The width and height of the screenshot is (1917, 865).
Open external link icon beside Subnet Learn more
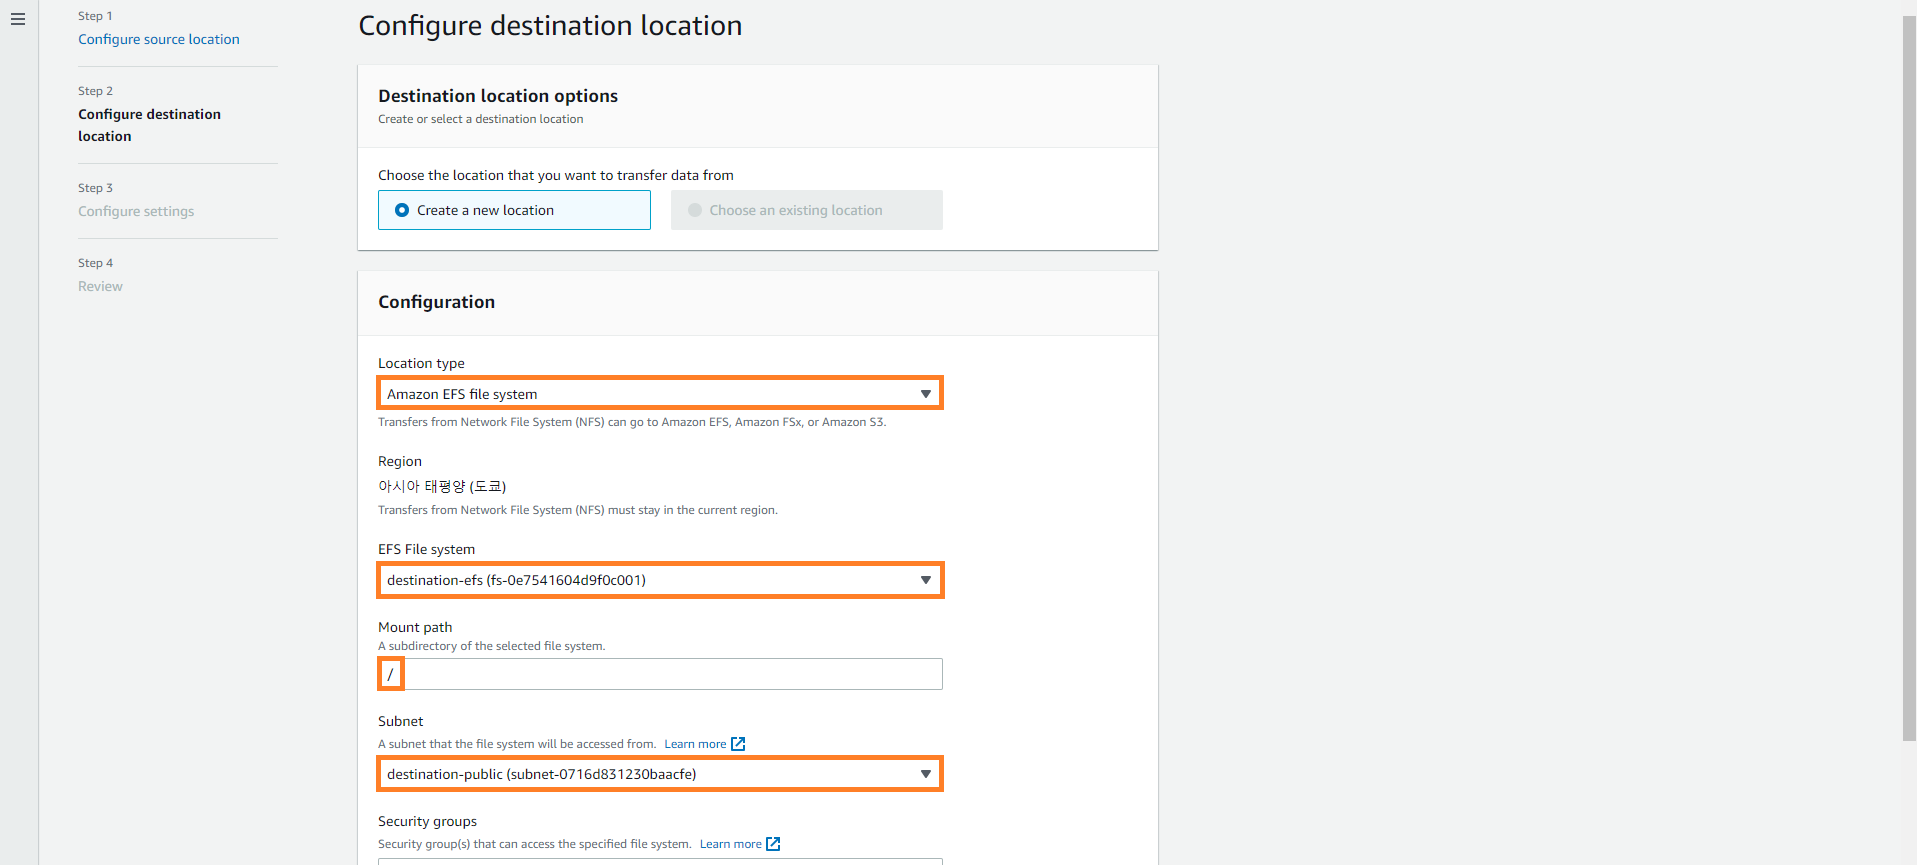(738, 744)
